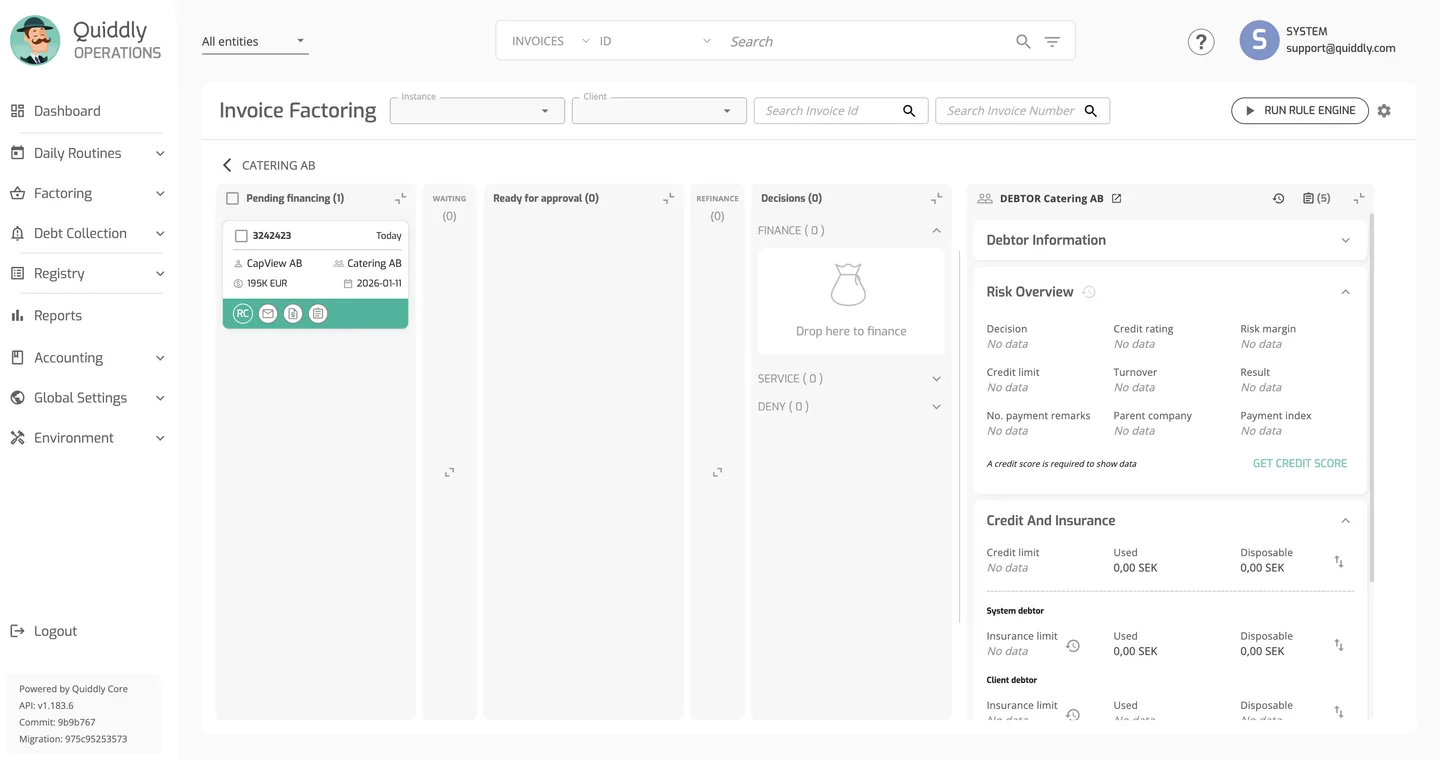1440x760 pixels.
Task: Open the All entities dropdown
Action: [x=255, y=41]
